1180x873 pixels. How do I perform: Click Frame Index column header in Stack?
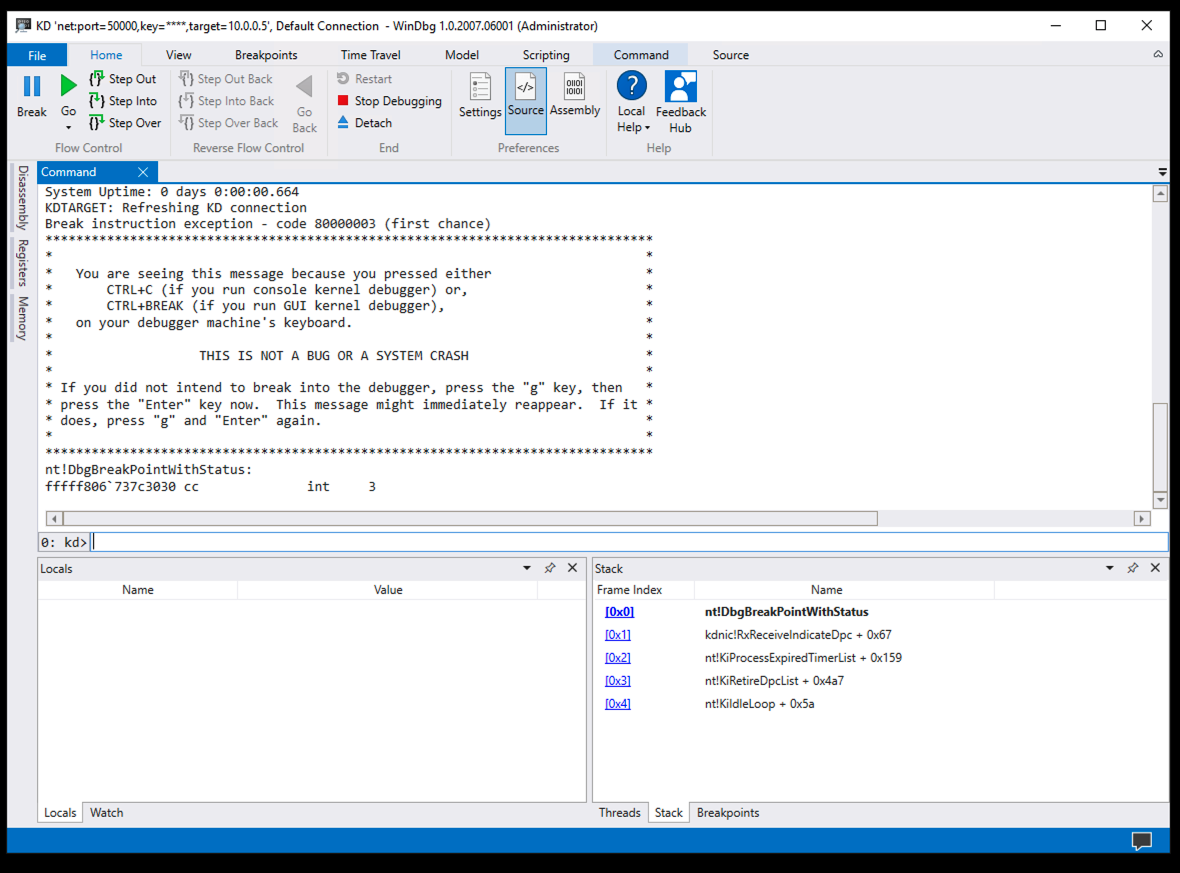tap(629, 590)
